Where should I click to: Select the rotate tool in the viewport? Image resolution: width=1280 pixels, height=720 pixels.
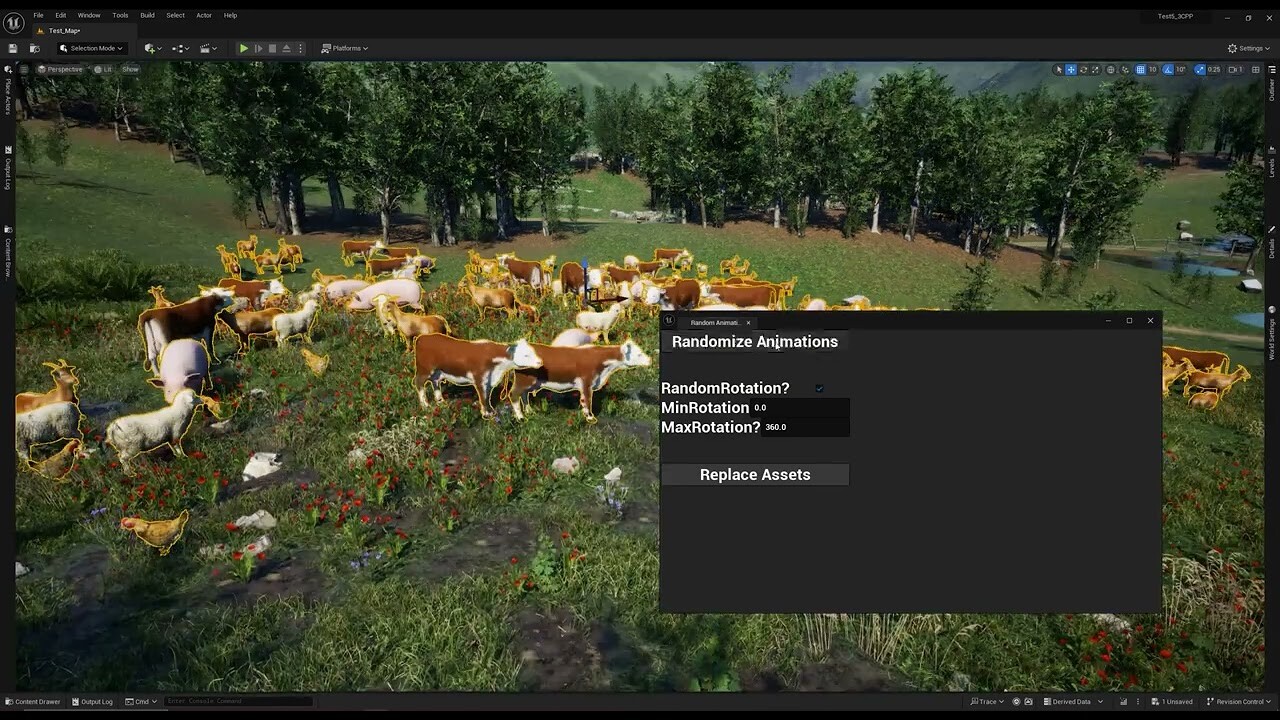point(1084,69)
